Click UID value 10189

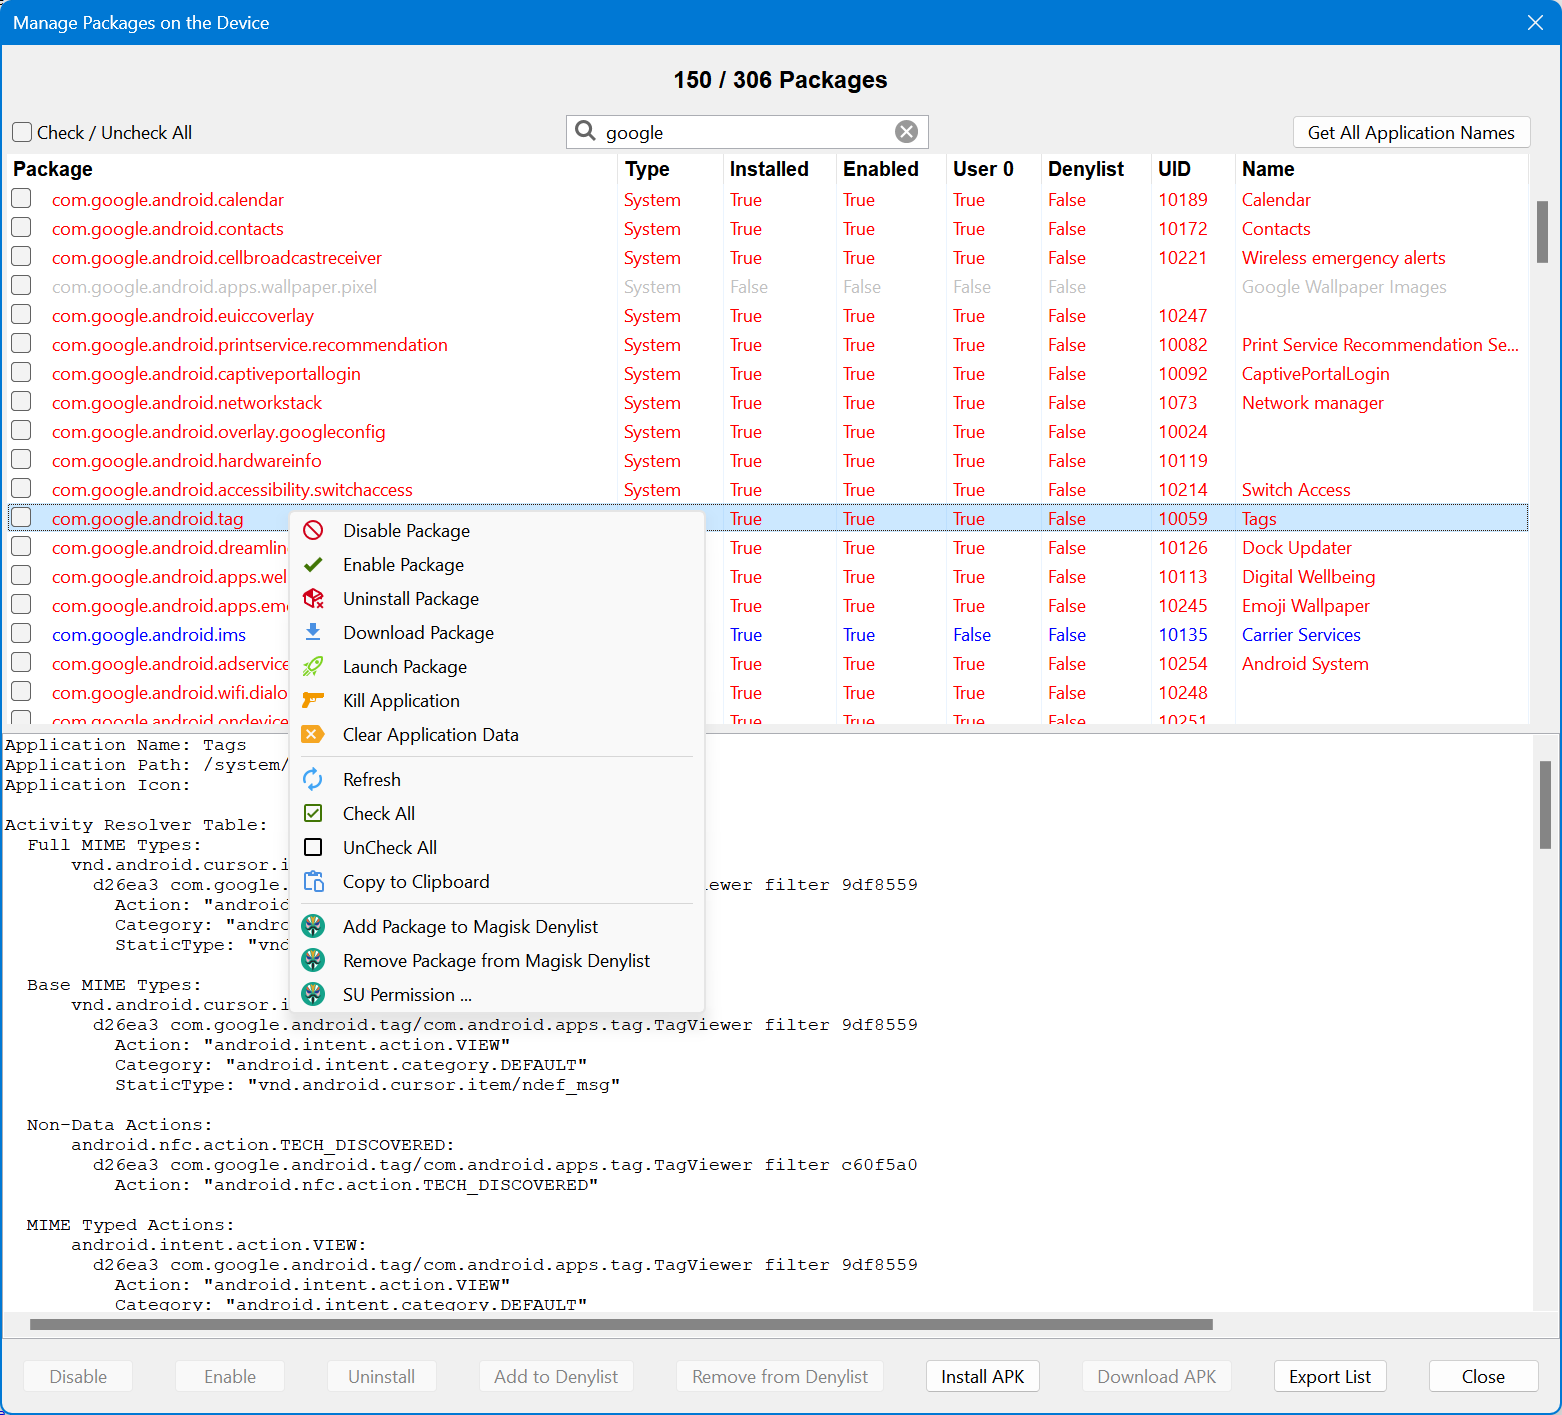coord(1183,200)
